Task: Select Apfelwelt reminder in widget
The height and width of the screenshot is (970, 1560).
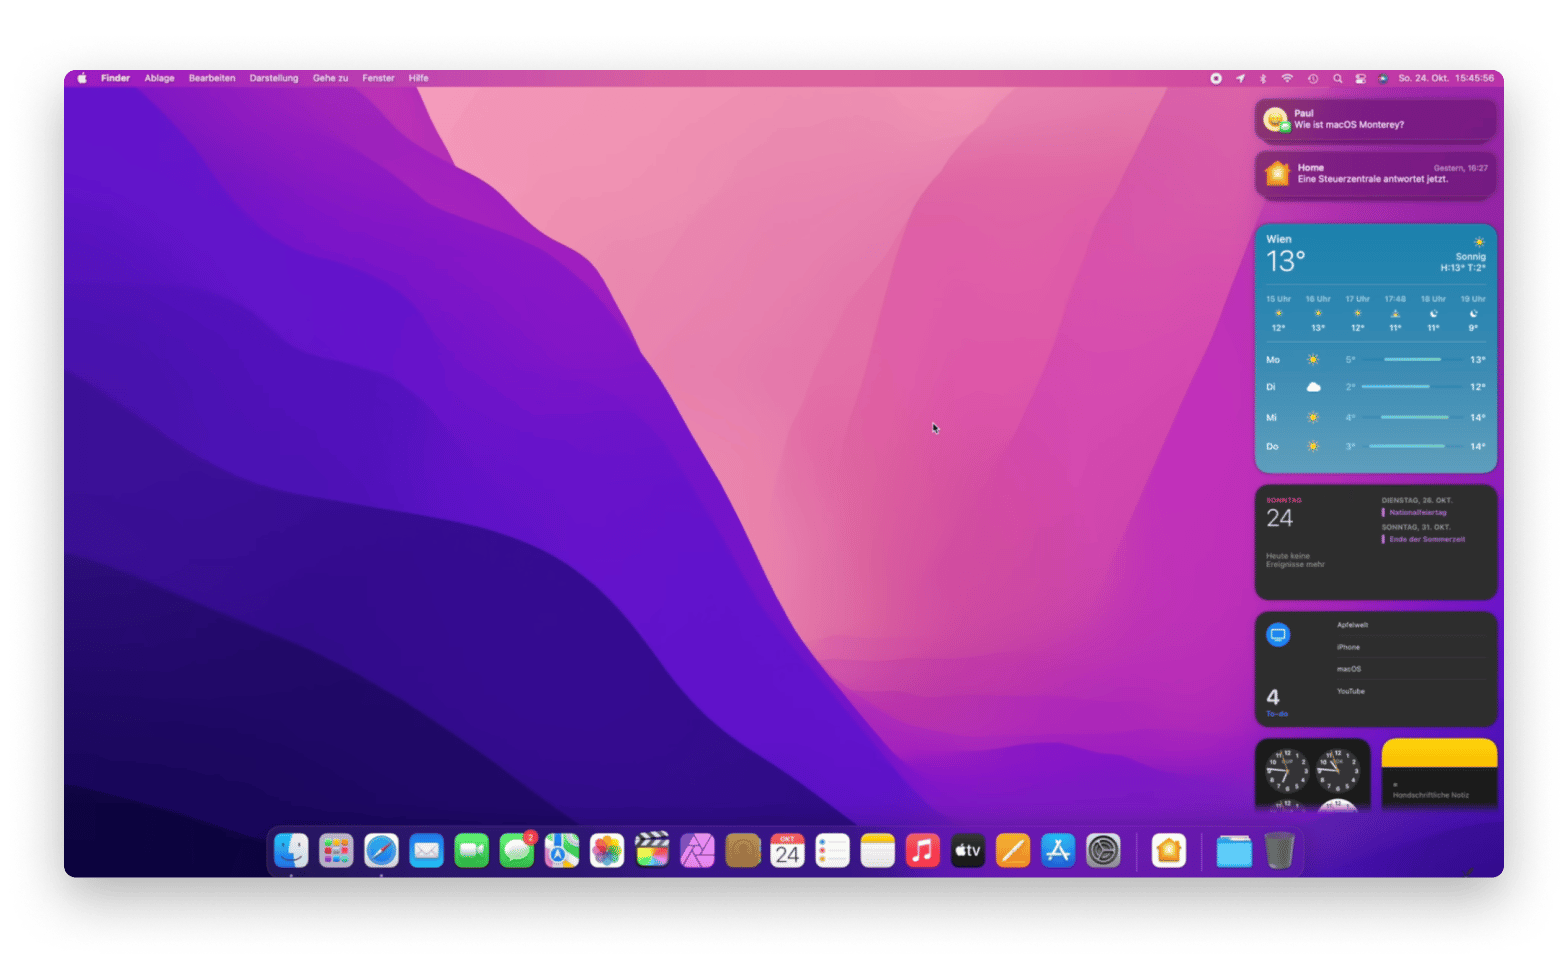Action: (x=1352, y=625)
